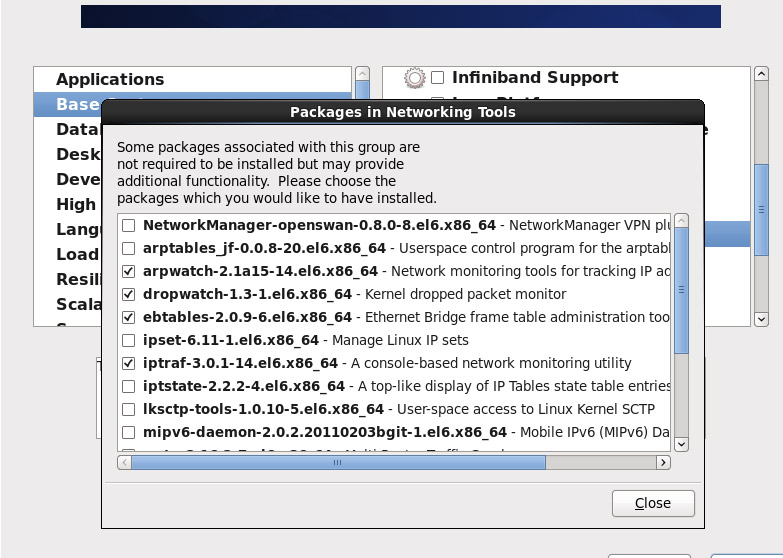Select the NetworkManager-openswan package row text
The height and width of the screenshot is (558, 783).
click(406, 225)
